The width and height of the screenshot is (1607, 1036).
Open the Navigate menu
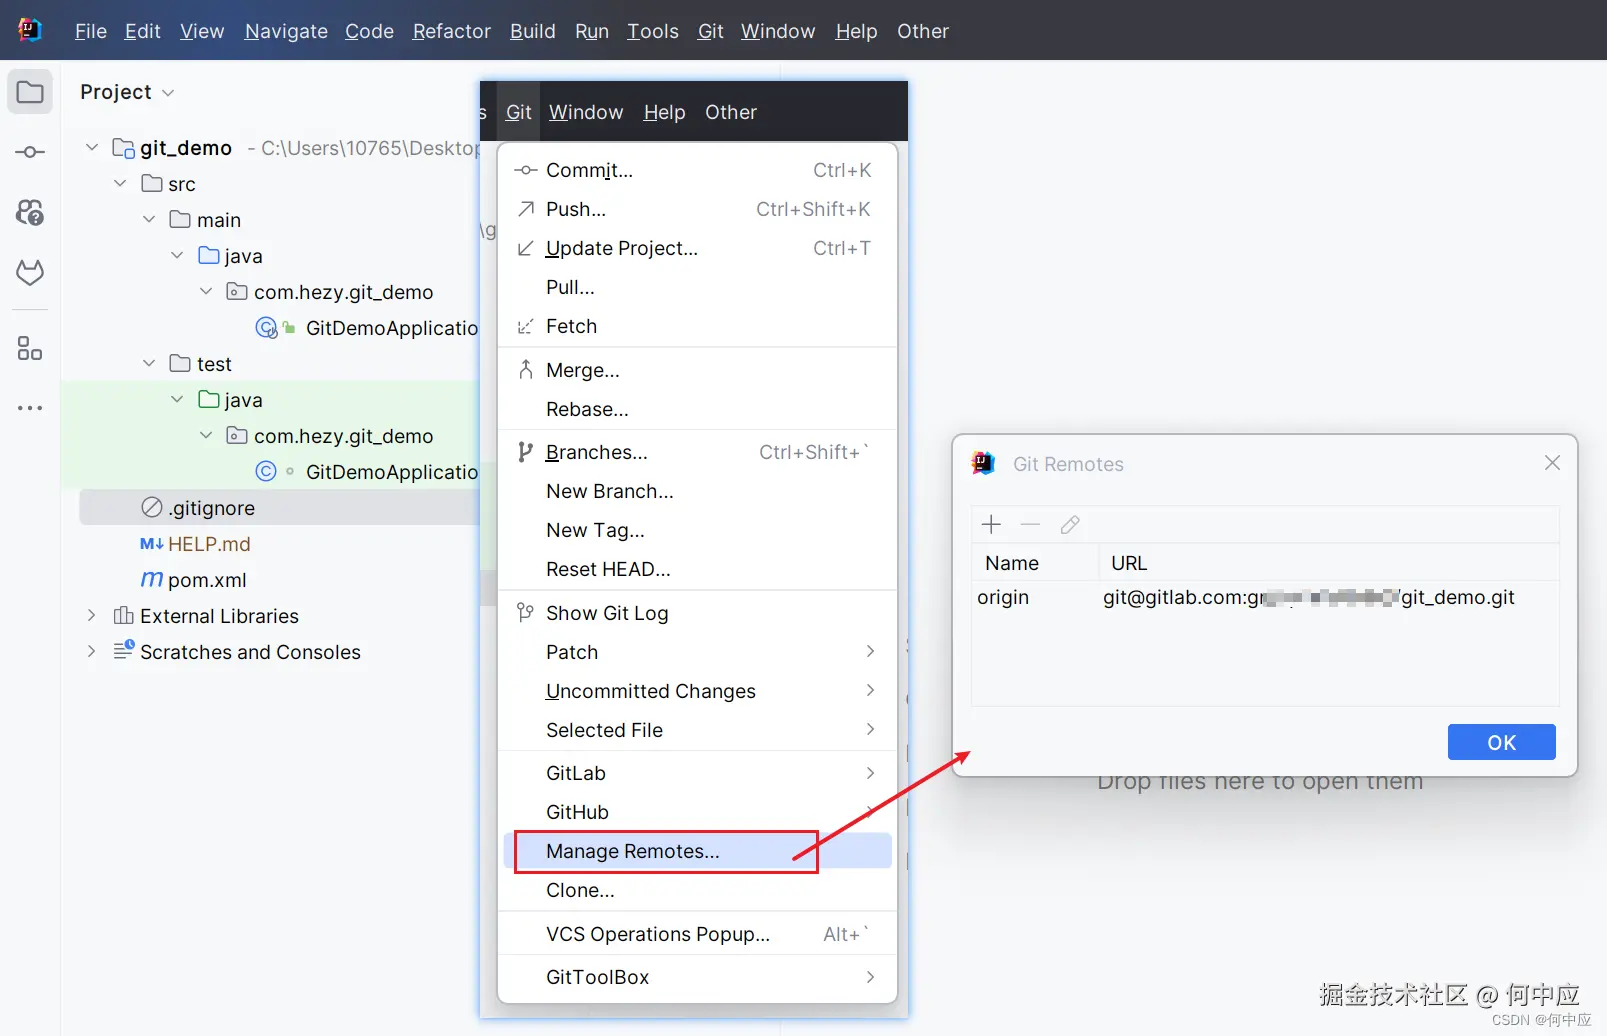point(286,31)
